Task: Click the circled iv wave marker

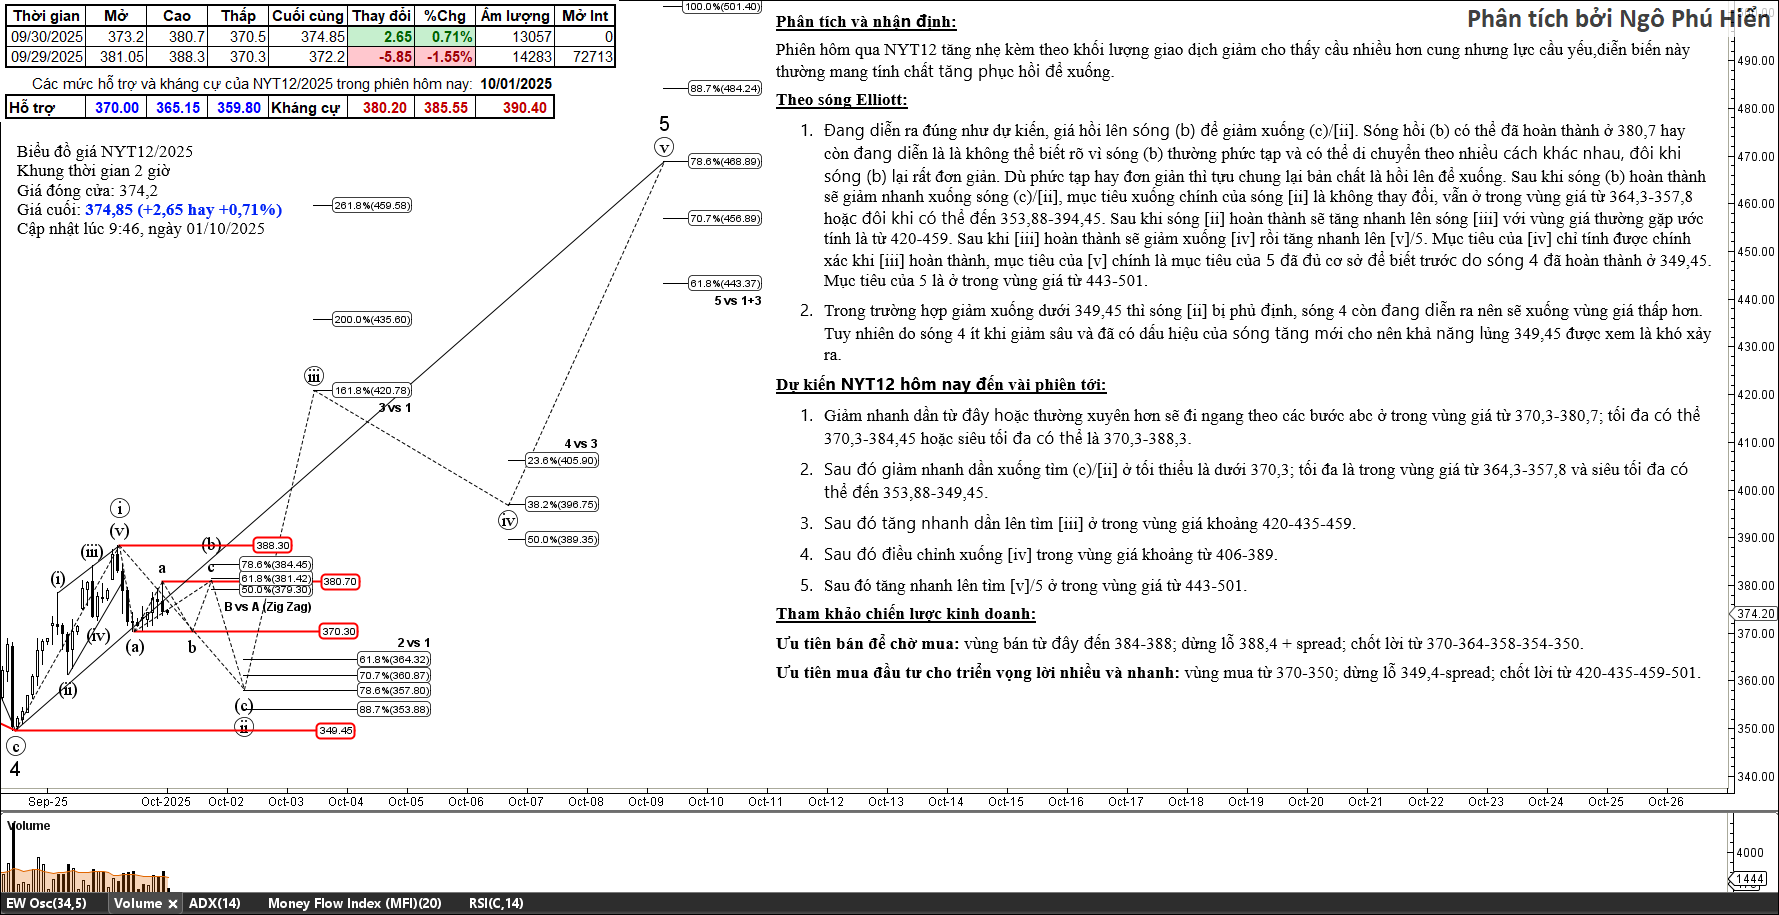Action: [508, 521]
